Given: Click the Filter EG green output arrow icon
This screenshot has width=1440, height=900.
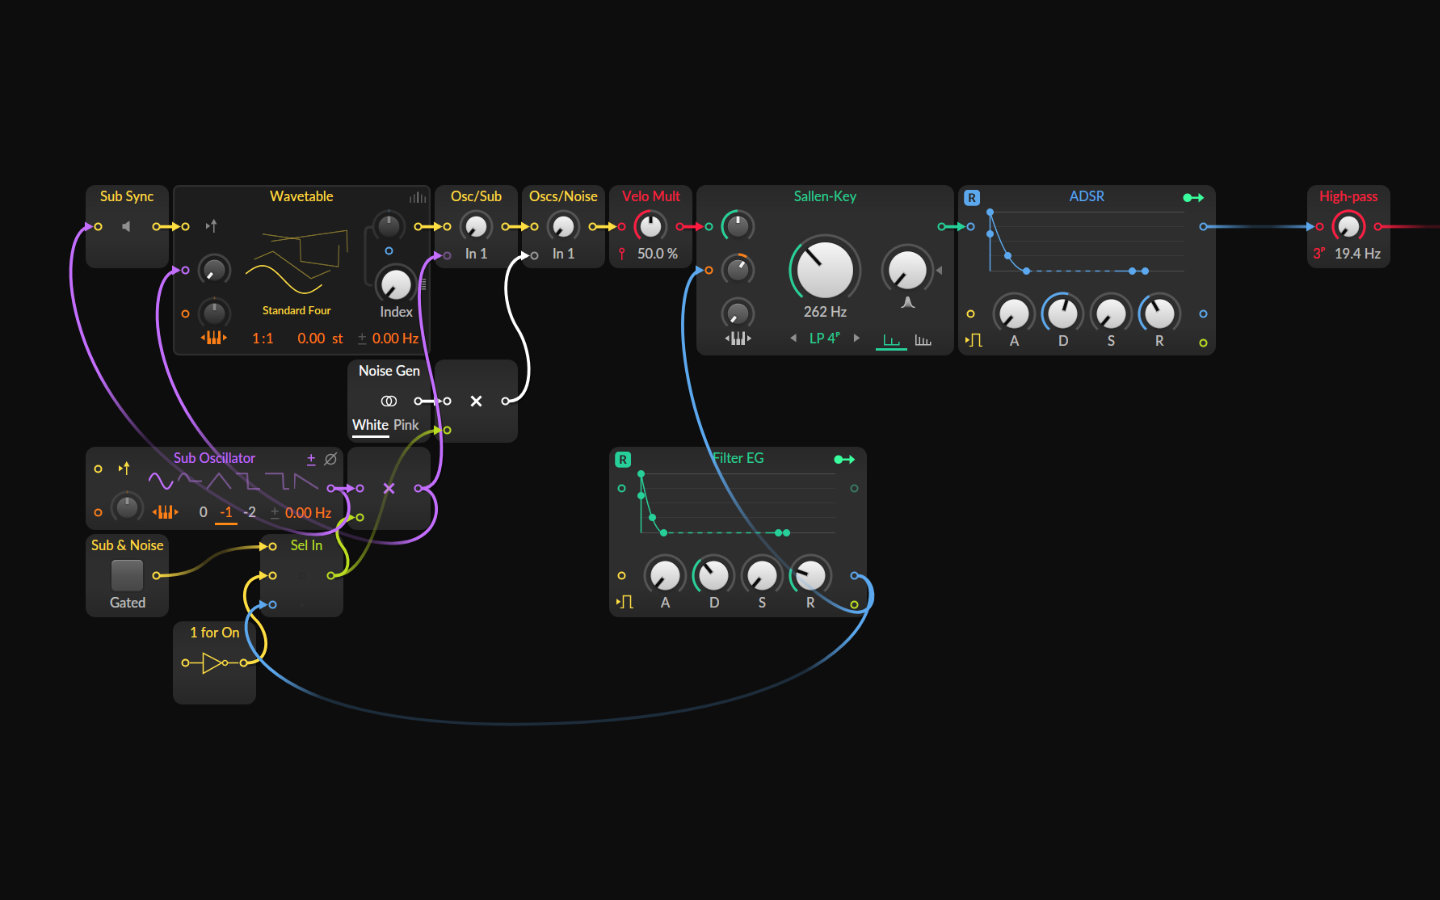Looking at the screenshot, I should point(844,459).
